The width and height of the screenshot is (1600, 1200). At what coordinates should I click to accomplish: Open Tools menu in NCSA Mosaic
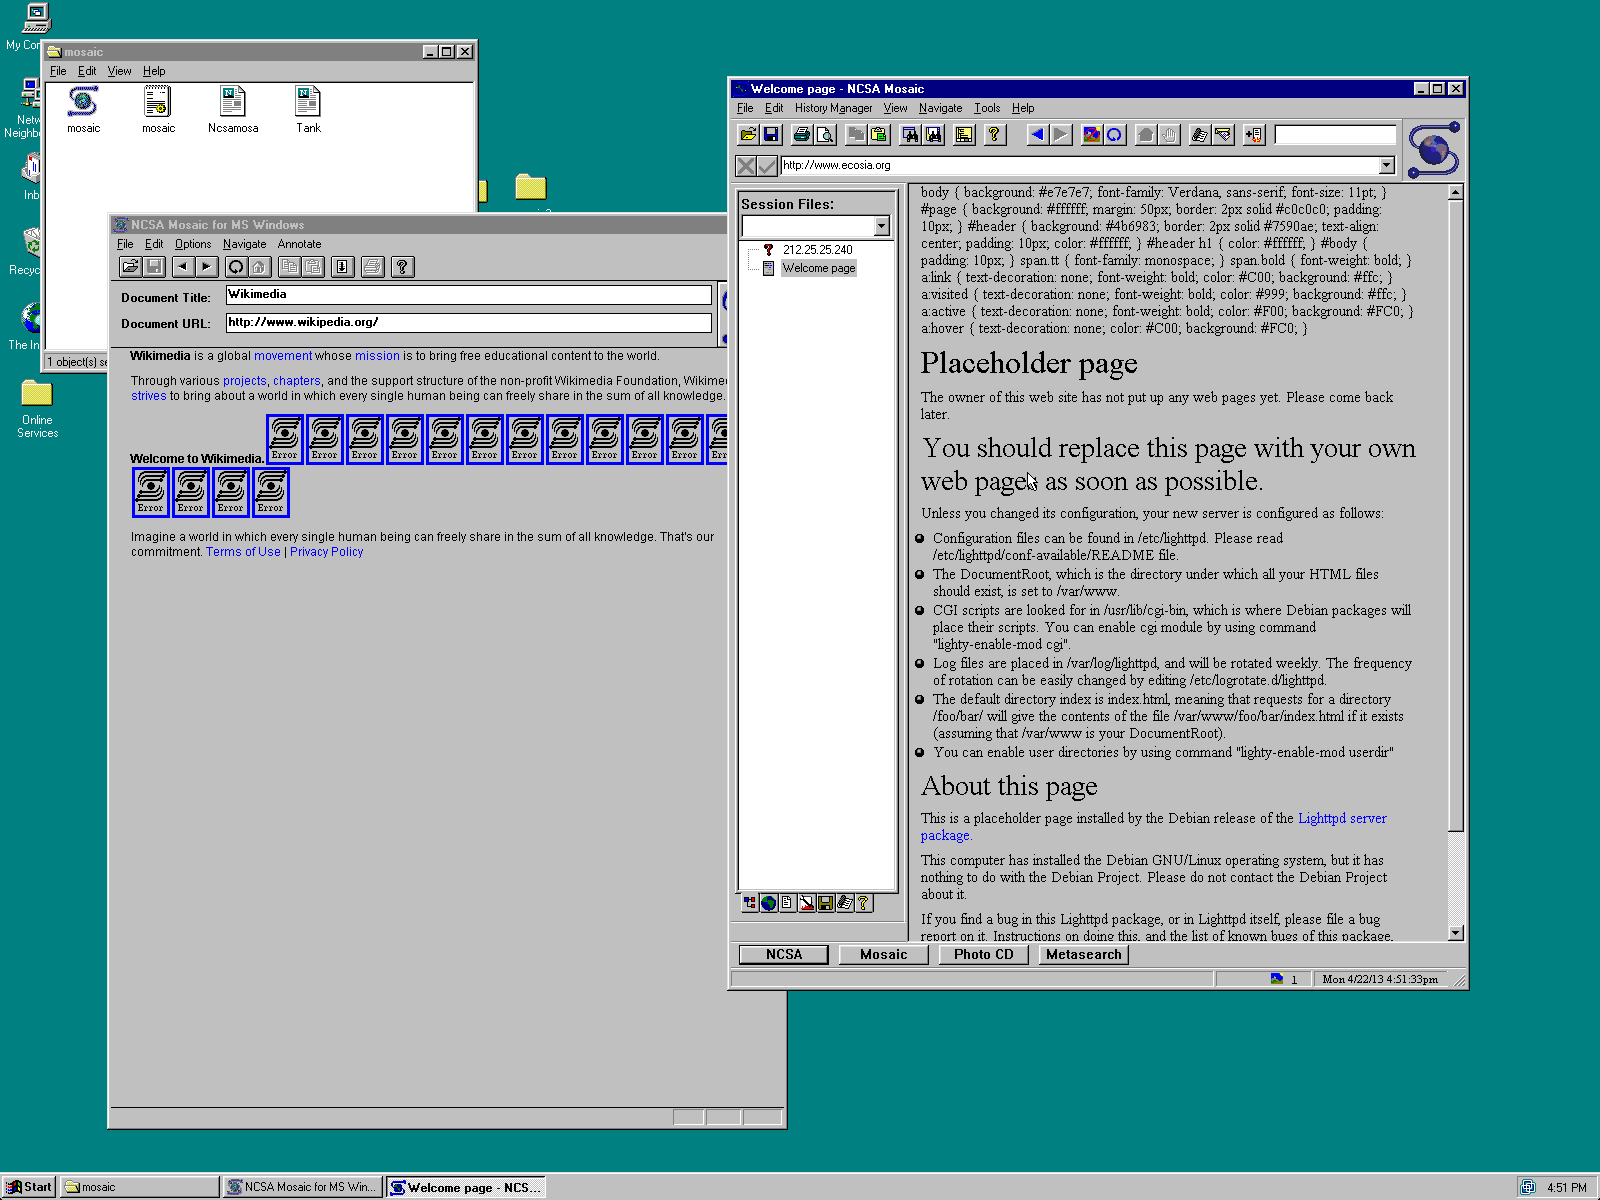point(987,108)
